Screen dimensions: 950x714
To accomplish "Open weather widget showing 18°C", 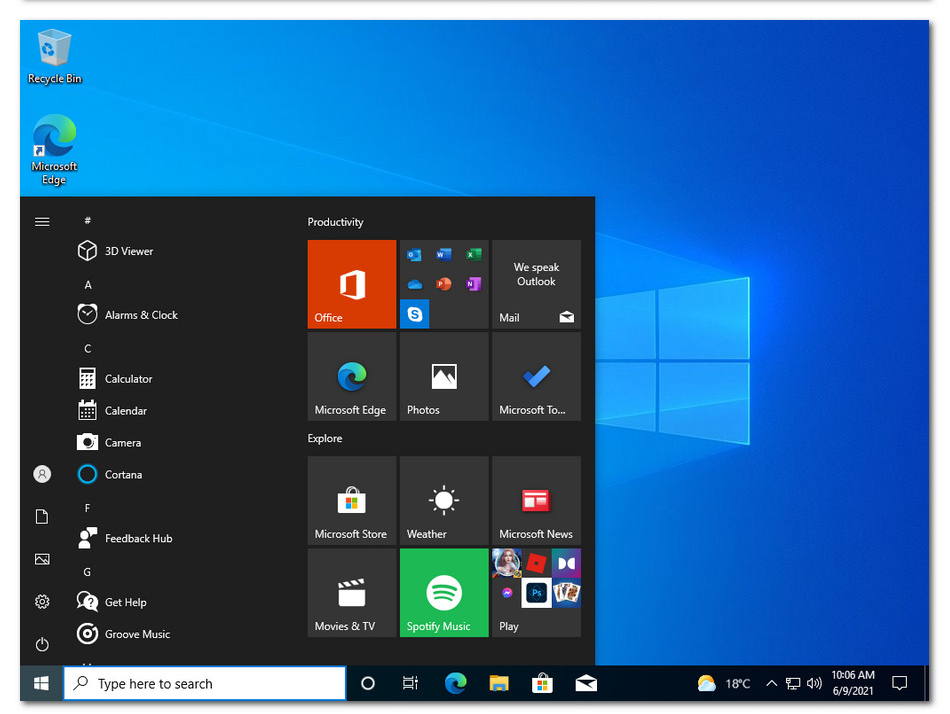I will pos(723,684).
